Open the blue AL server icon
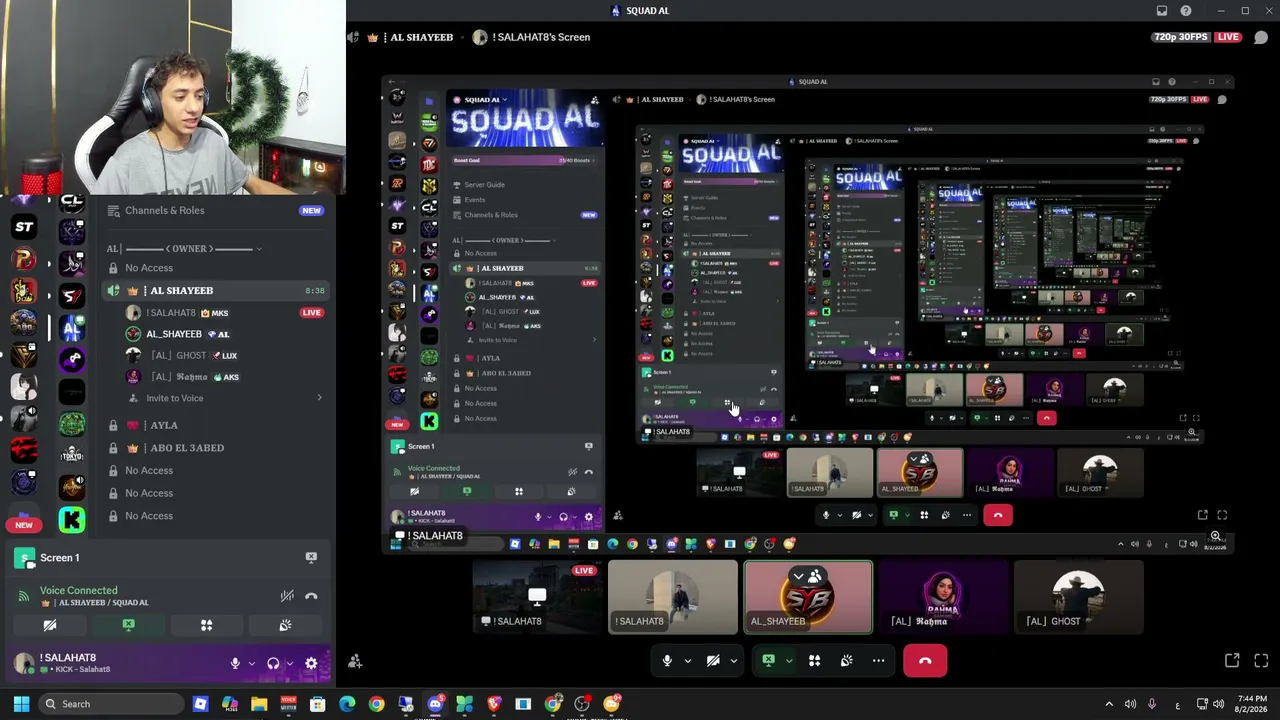Screen dimensions: 1280x720 (x=71, y=328)
